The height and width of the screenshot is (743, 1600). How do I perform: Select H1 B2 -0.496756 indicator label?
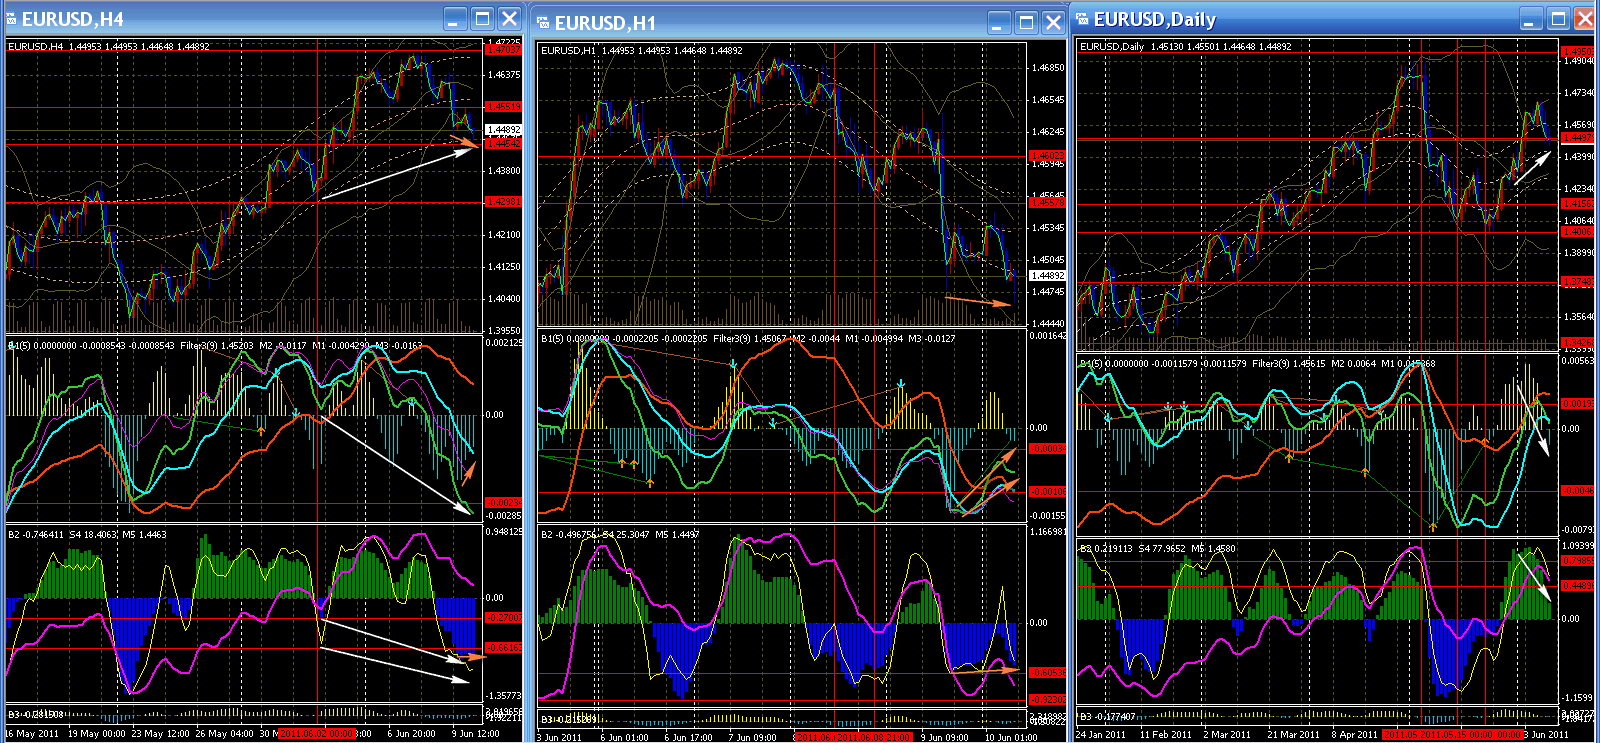point(620,535)
